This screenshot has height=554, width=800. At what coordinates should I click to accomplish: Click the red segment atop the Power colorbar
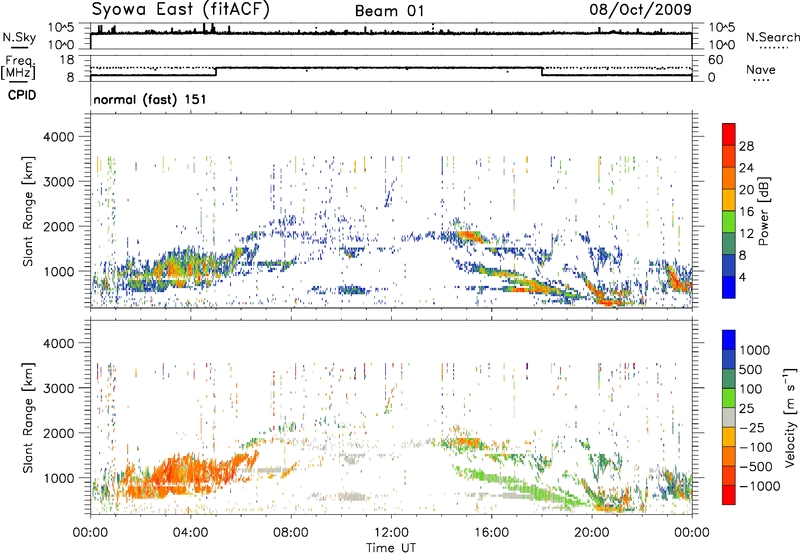click(729, 134)
